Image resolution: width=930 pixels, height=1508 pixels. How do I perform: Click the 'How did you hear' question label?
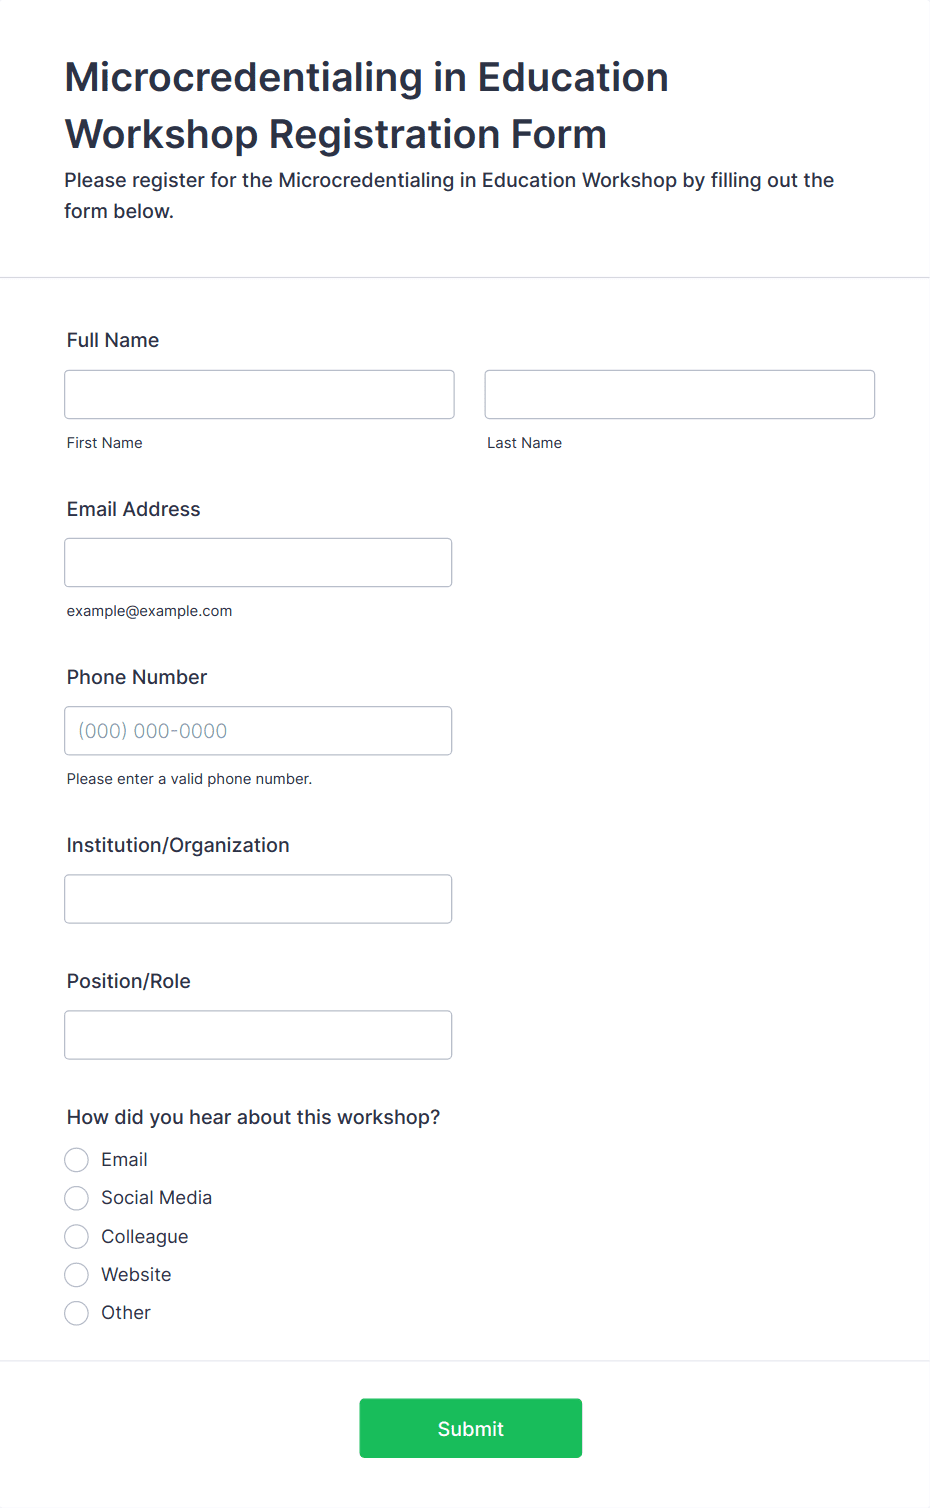[253, 1117]
